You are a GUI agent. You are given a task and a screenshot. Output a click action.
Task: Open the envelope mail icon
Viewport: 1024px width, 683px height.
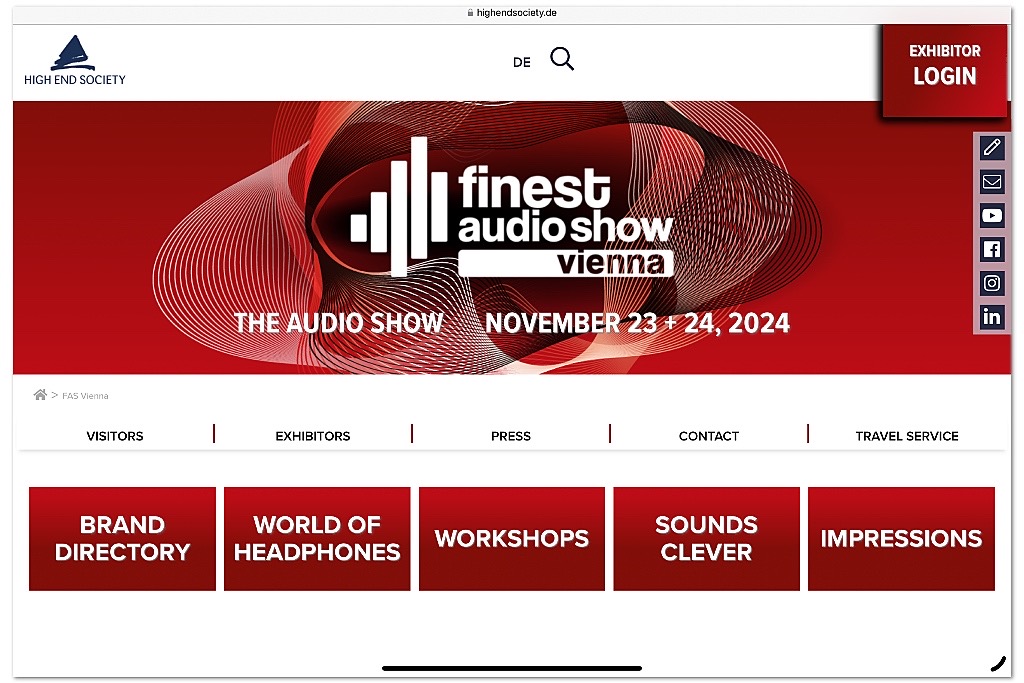coord(992,182)
